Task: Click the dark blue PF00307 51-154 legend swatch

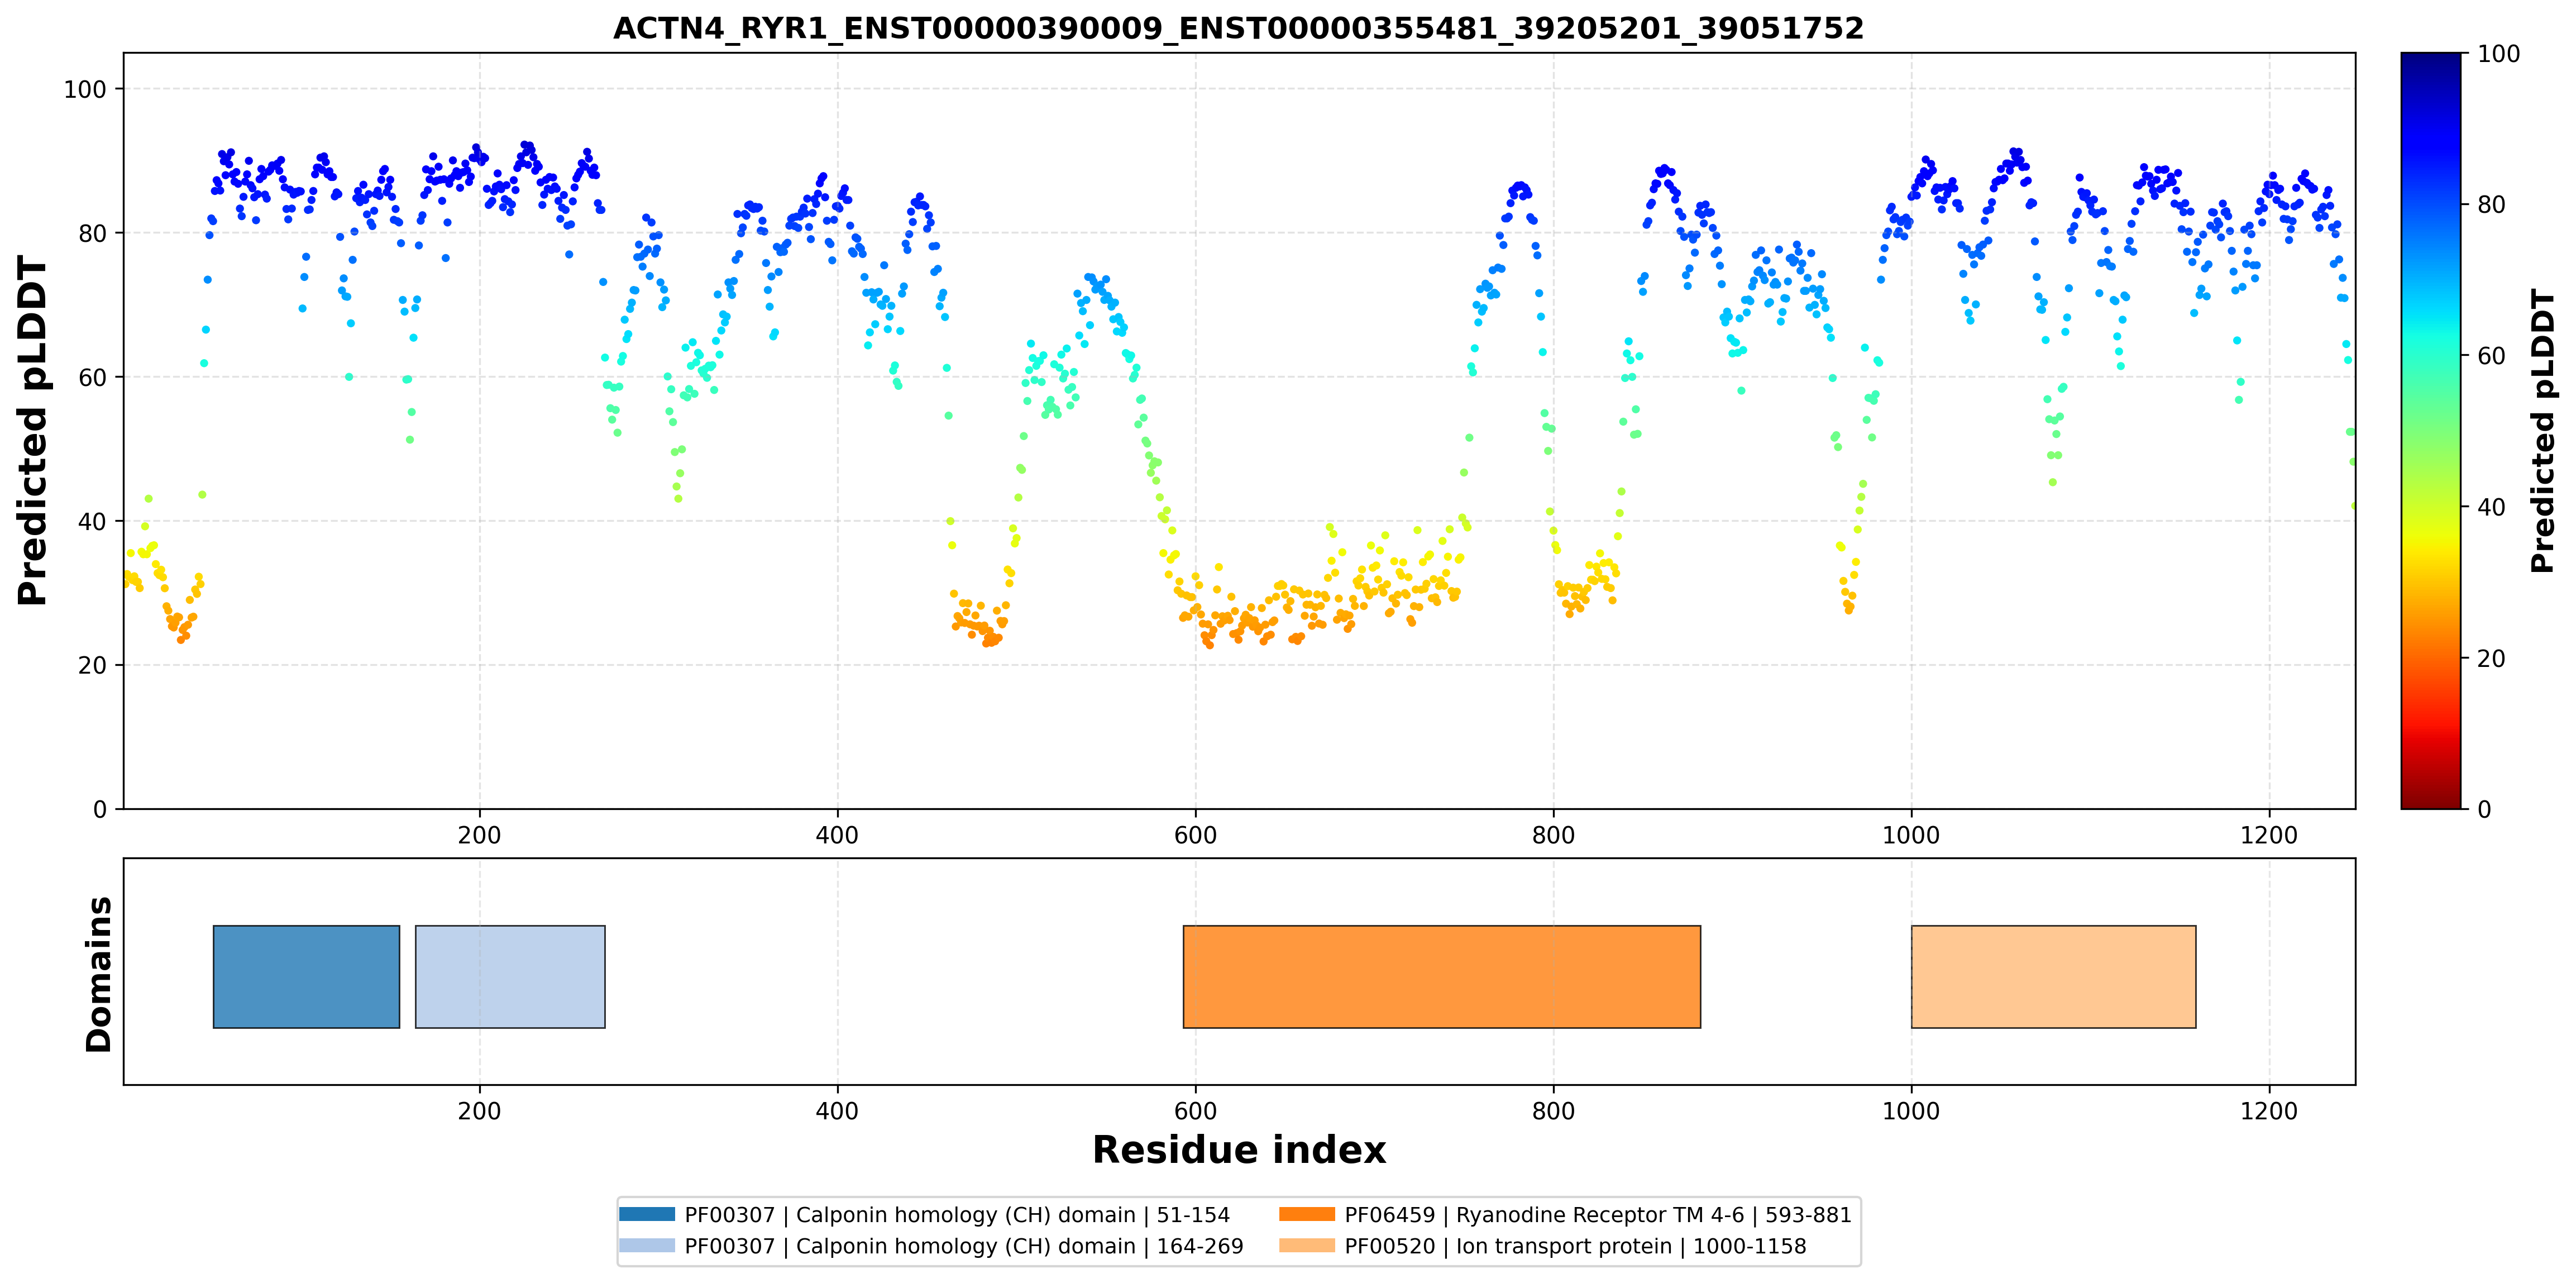Action: [647, 1214]
